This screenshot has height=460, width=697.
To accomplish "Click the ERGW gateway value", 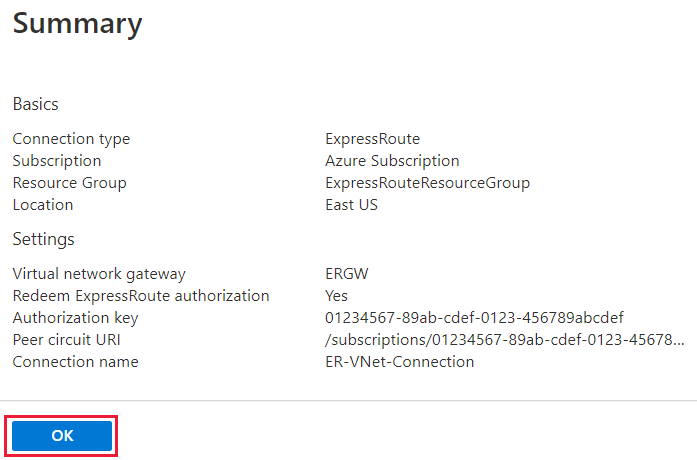I will tap(347, 274).
